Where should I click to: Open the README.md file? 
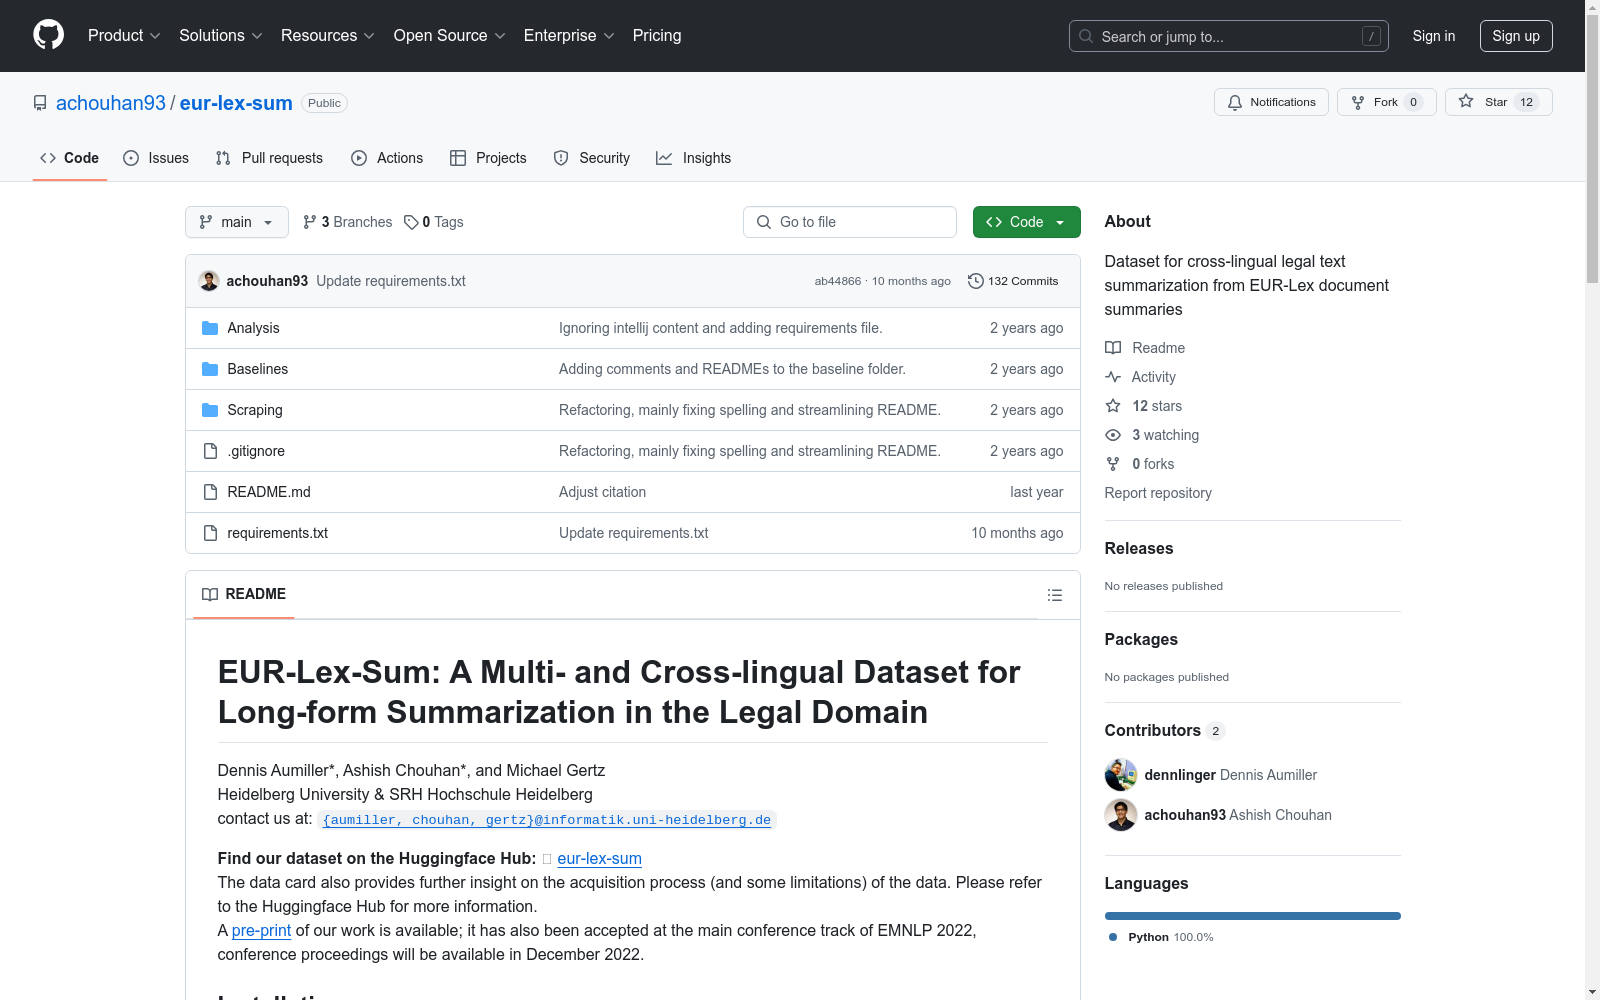coord(269,492)
